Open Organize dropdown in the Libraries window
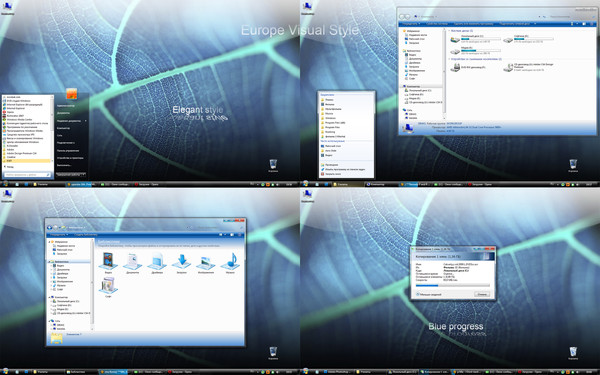Screen dimensions: 600x375 tap(59, 235)
